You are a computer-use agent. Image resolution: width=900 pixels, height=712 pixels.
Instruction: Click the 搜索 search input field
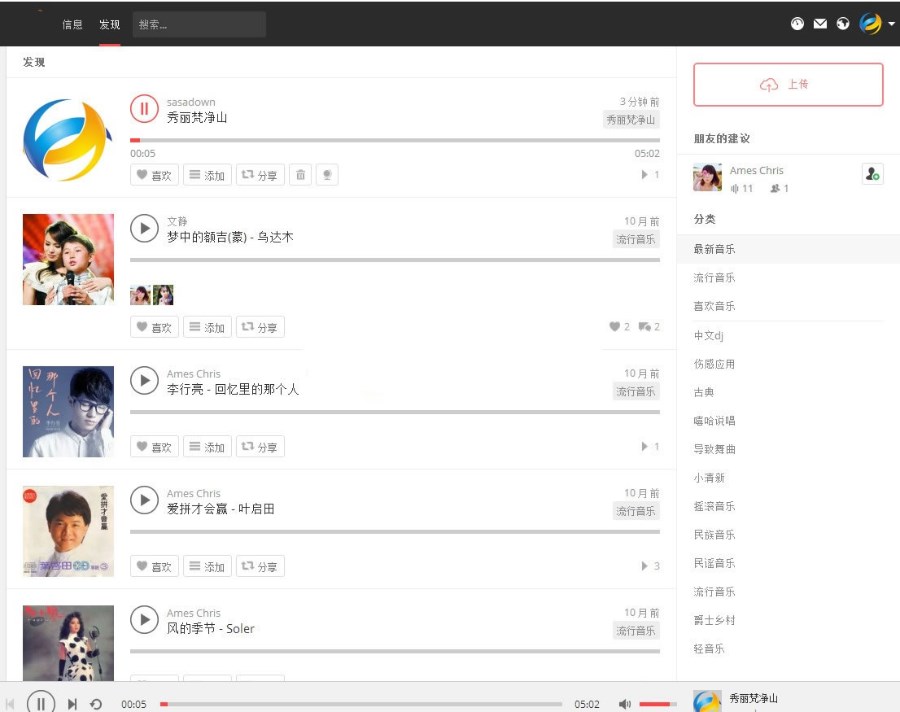click(199, 25)
